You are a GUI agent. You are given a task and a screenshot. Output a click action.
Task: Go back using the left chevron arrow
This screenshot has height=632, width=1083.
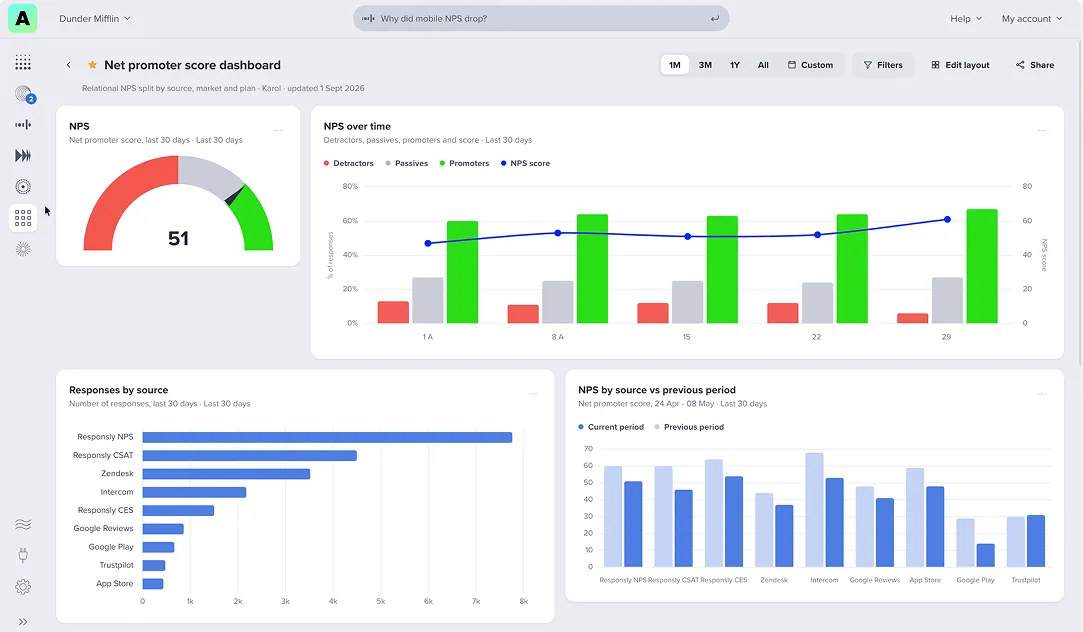(x=68, y=65)
